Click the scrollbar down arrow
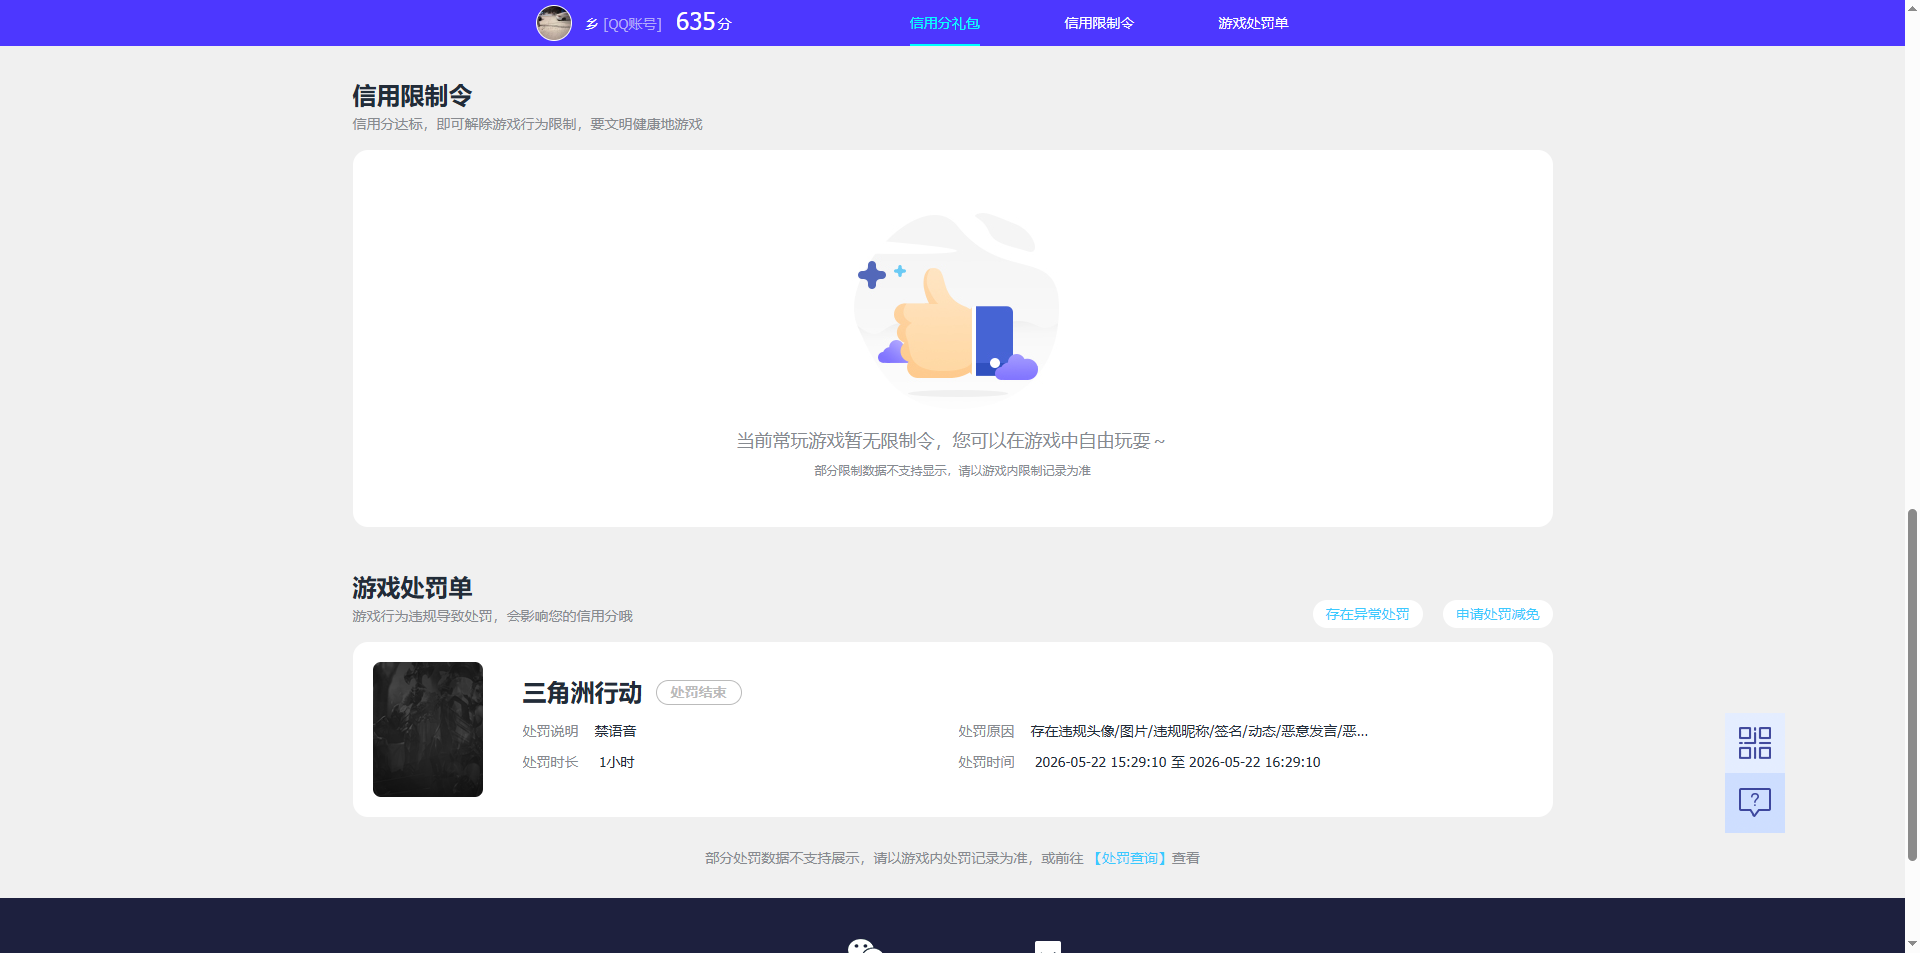The height and width of the screenshot is (953, 1920). (1912, 943)
